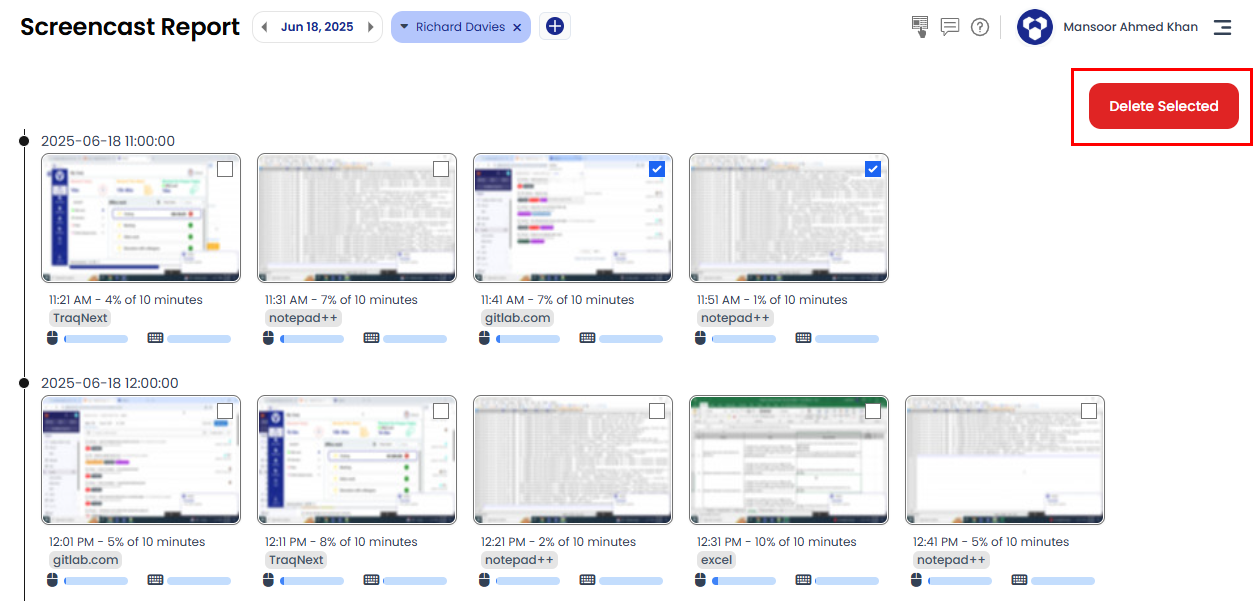Click the circular company logo avatar

[1035, 27]
